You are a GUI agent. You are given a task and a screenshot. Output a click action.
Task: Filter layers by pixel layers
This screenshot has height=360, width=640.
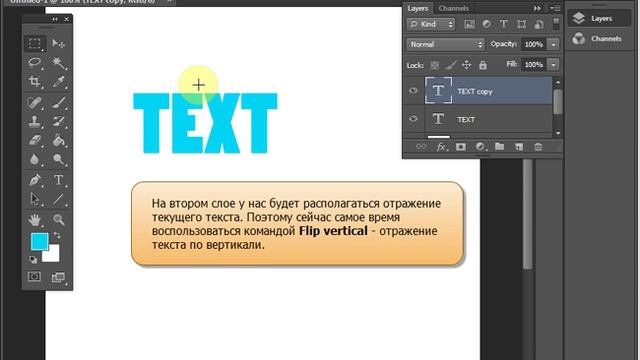pyautogui.click(x=469, y=24)
